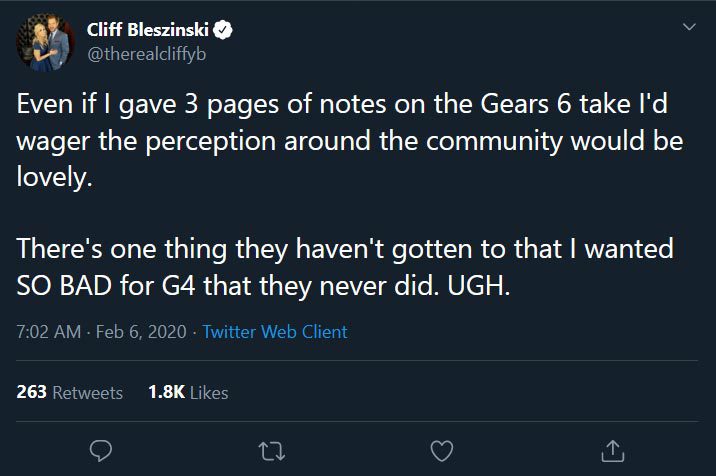Click the retweet arrows icon

click(x=272, y=451)
